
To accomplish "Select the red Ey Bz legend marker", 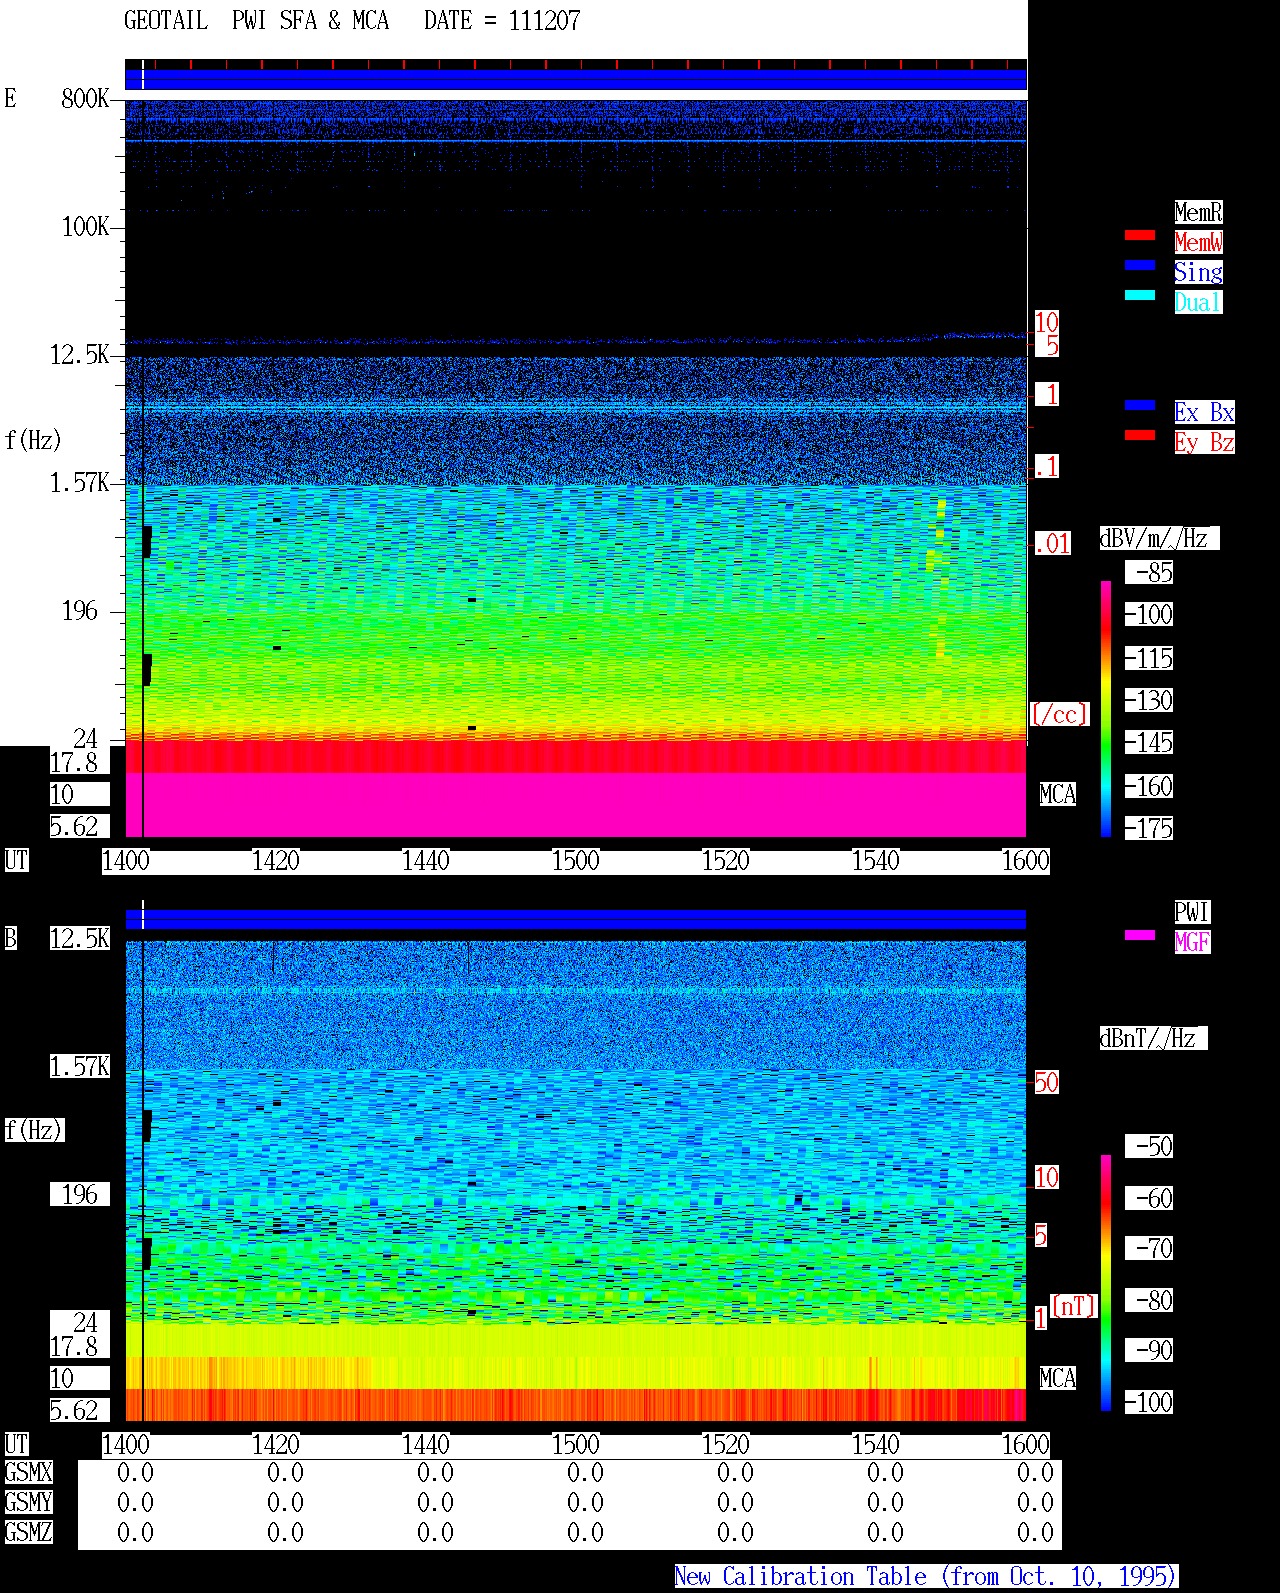I will pyautogui.click(x=1140, y=435).
